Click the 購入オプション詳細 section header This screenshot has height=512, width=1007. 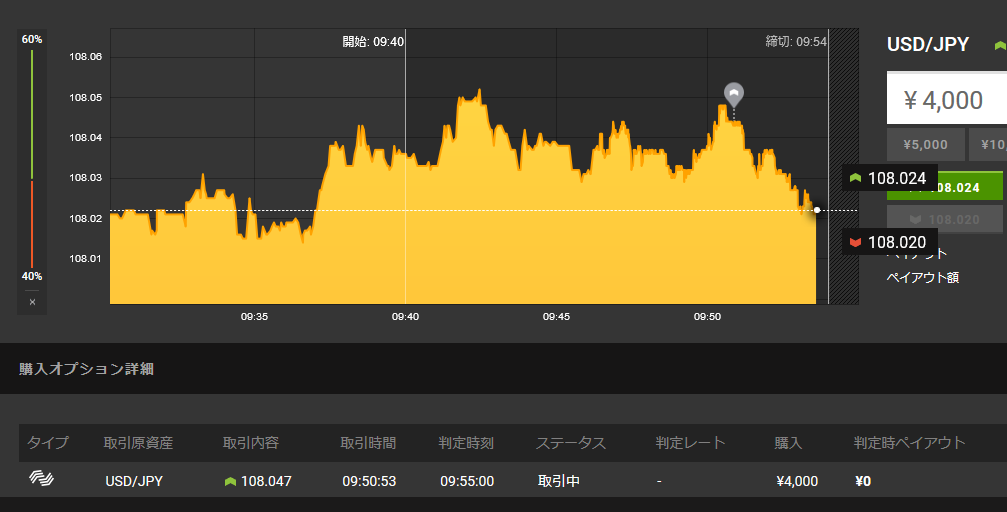click(x=86, y=369)
